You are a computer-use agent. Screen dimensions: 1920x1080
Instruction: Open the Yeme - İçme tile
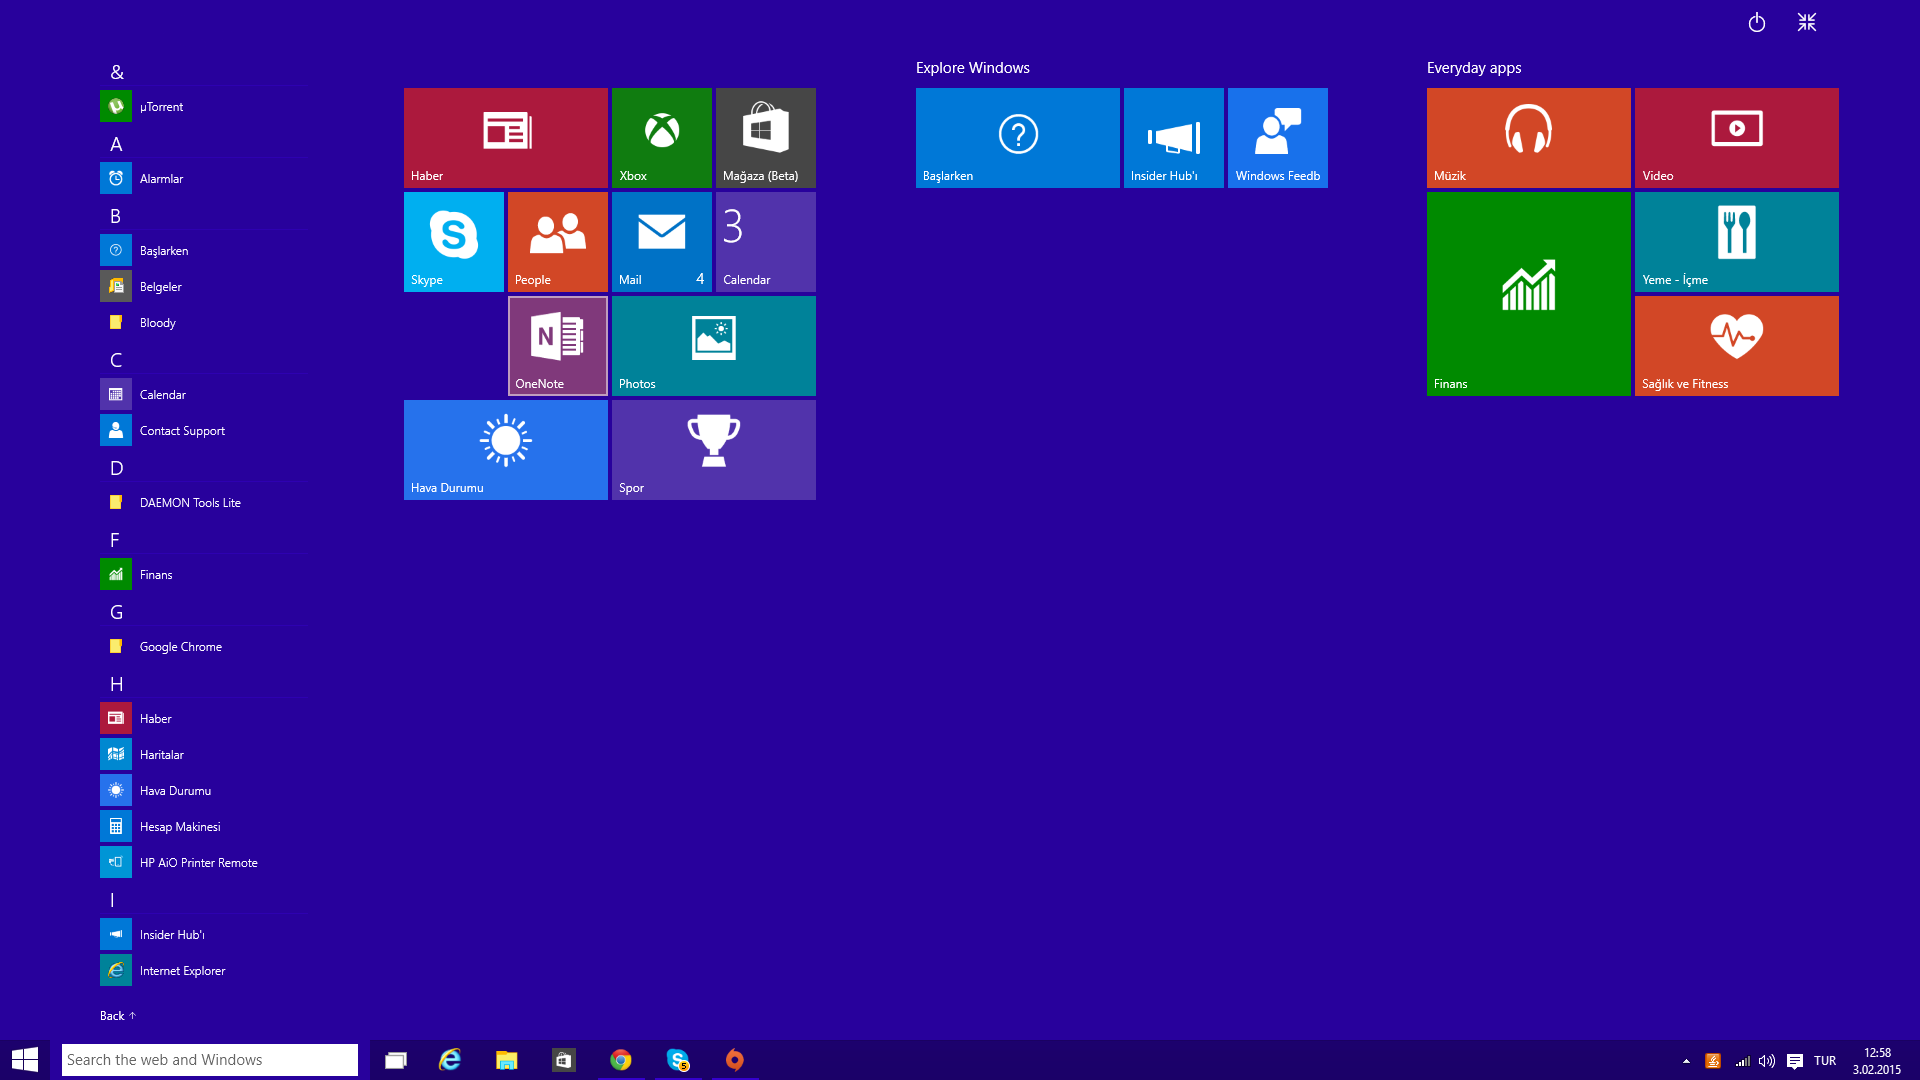[x=1737, y=242]
